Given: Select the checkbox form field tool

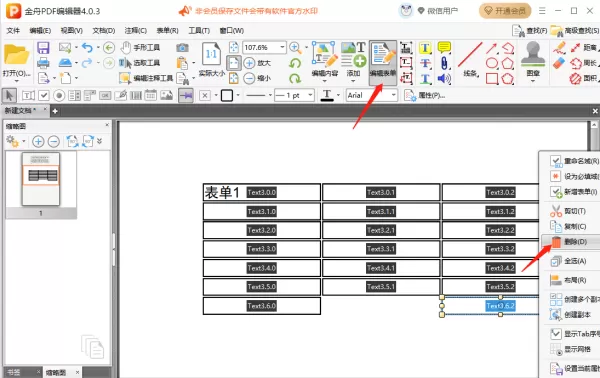Looking at the screenshot, I should click(x=44, y=95).
